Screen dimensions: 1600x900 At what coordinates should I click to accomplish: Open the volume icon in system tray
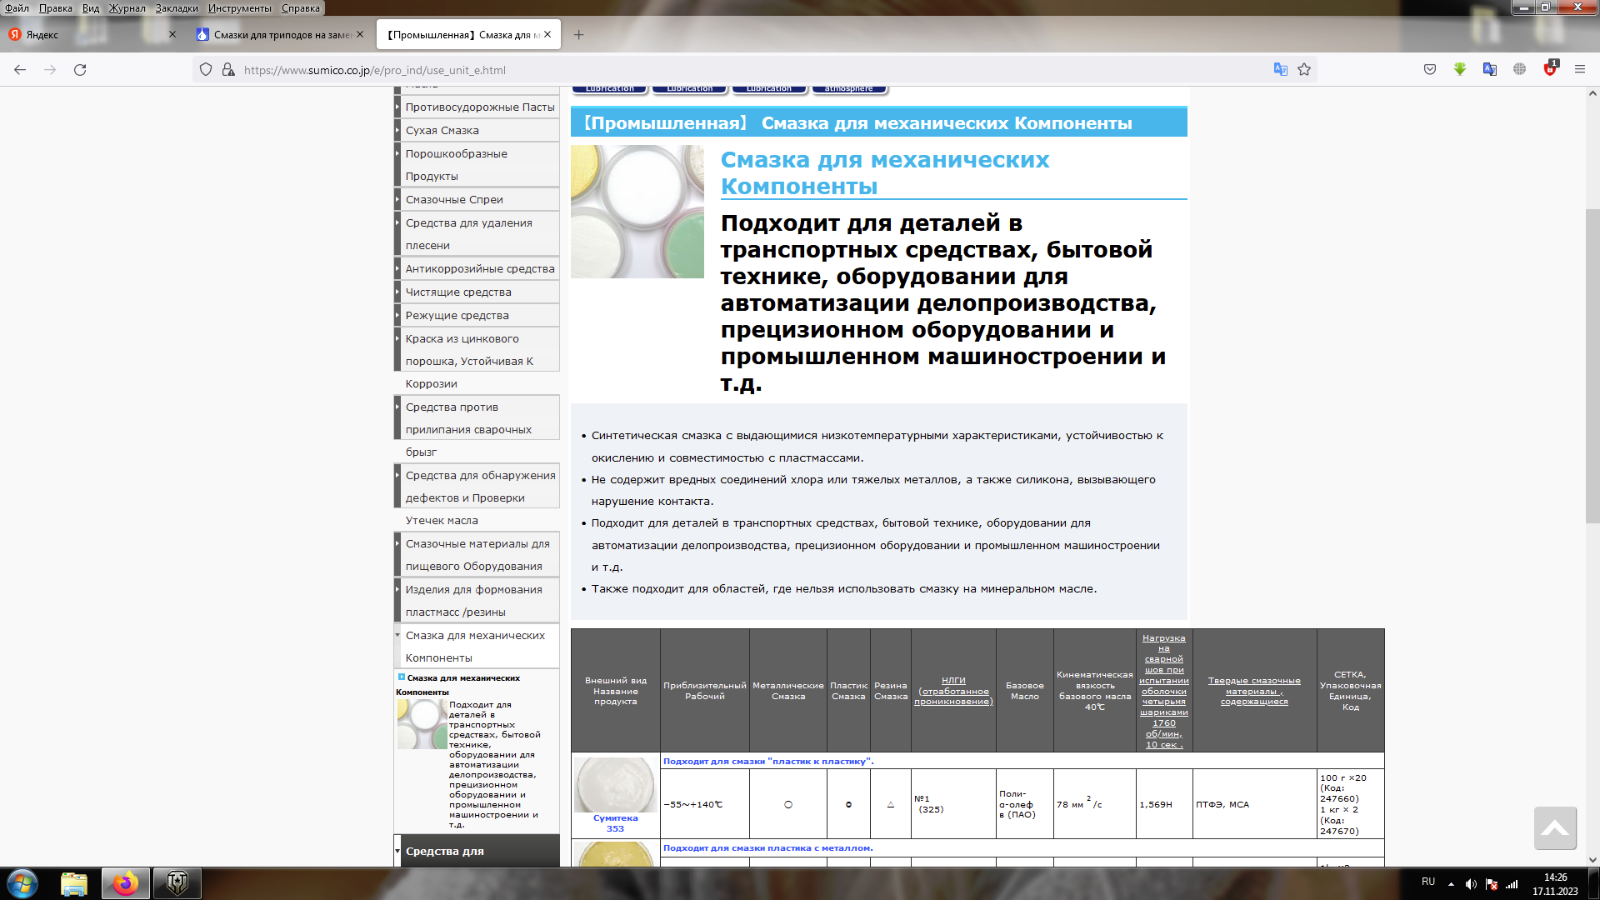[1471, 884]
